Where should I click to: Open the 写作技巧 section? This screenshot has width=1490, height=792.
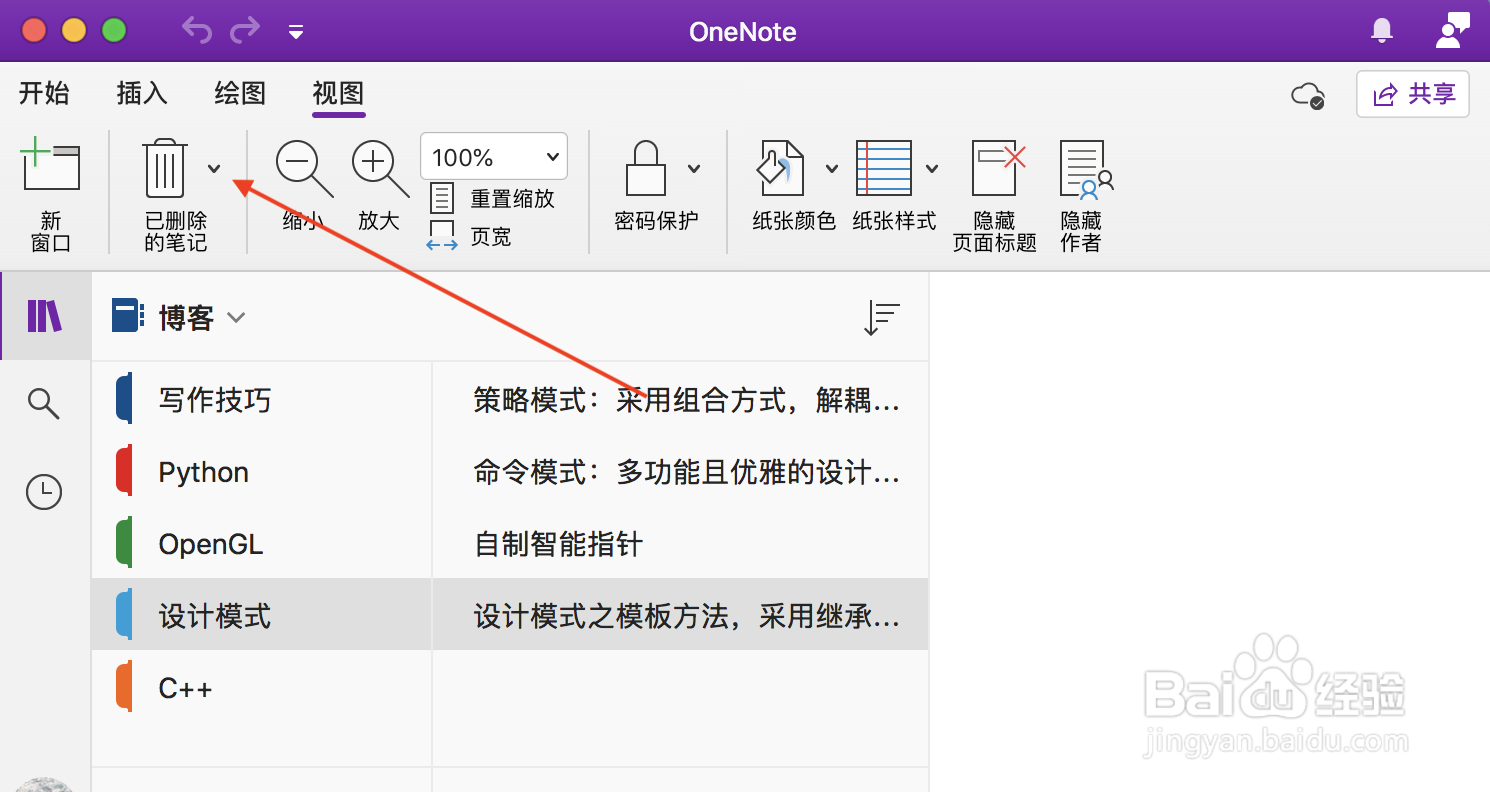click(x=261, y=400)
